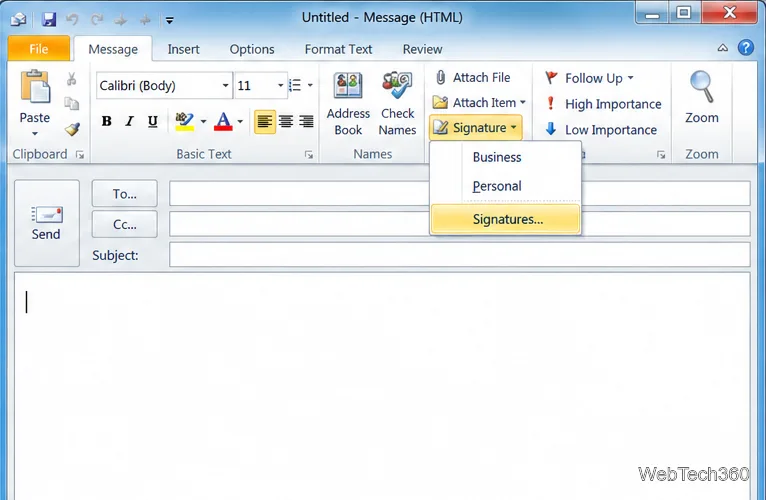766x500 pixels.
Task: Click the To... button
Action: point(125,194)
